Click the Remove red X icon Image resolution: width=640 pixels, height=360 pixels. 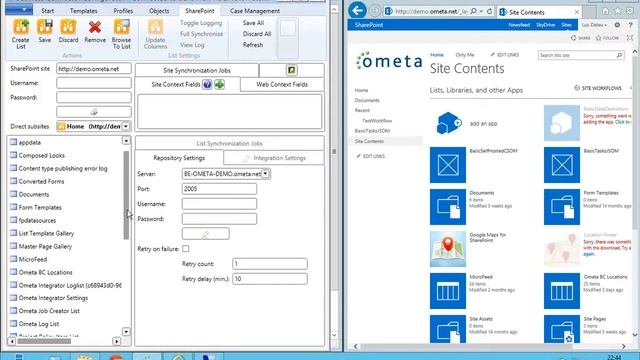[x=95, y=27]
